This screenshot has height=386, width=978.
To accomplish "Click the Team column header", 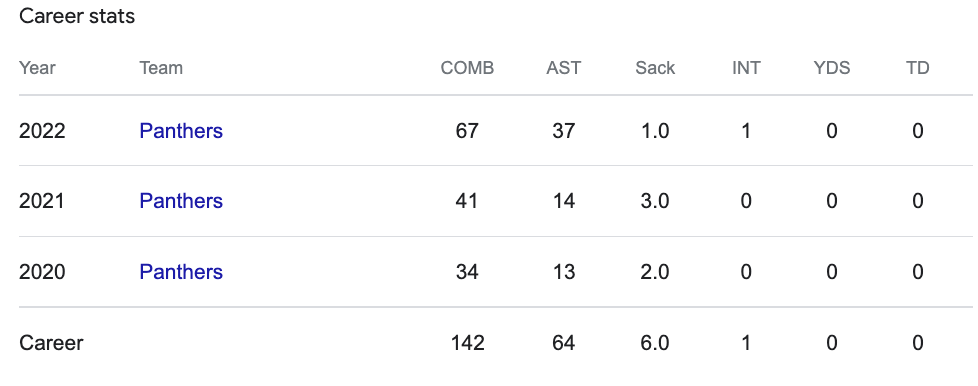I will pos(161,68).
